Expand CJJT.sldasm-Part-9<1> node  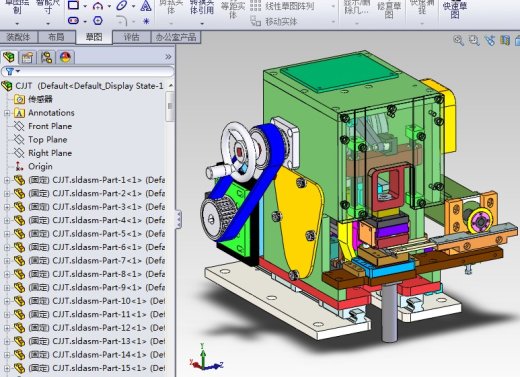[7, 288]
